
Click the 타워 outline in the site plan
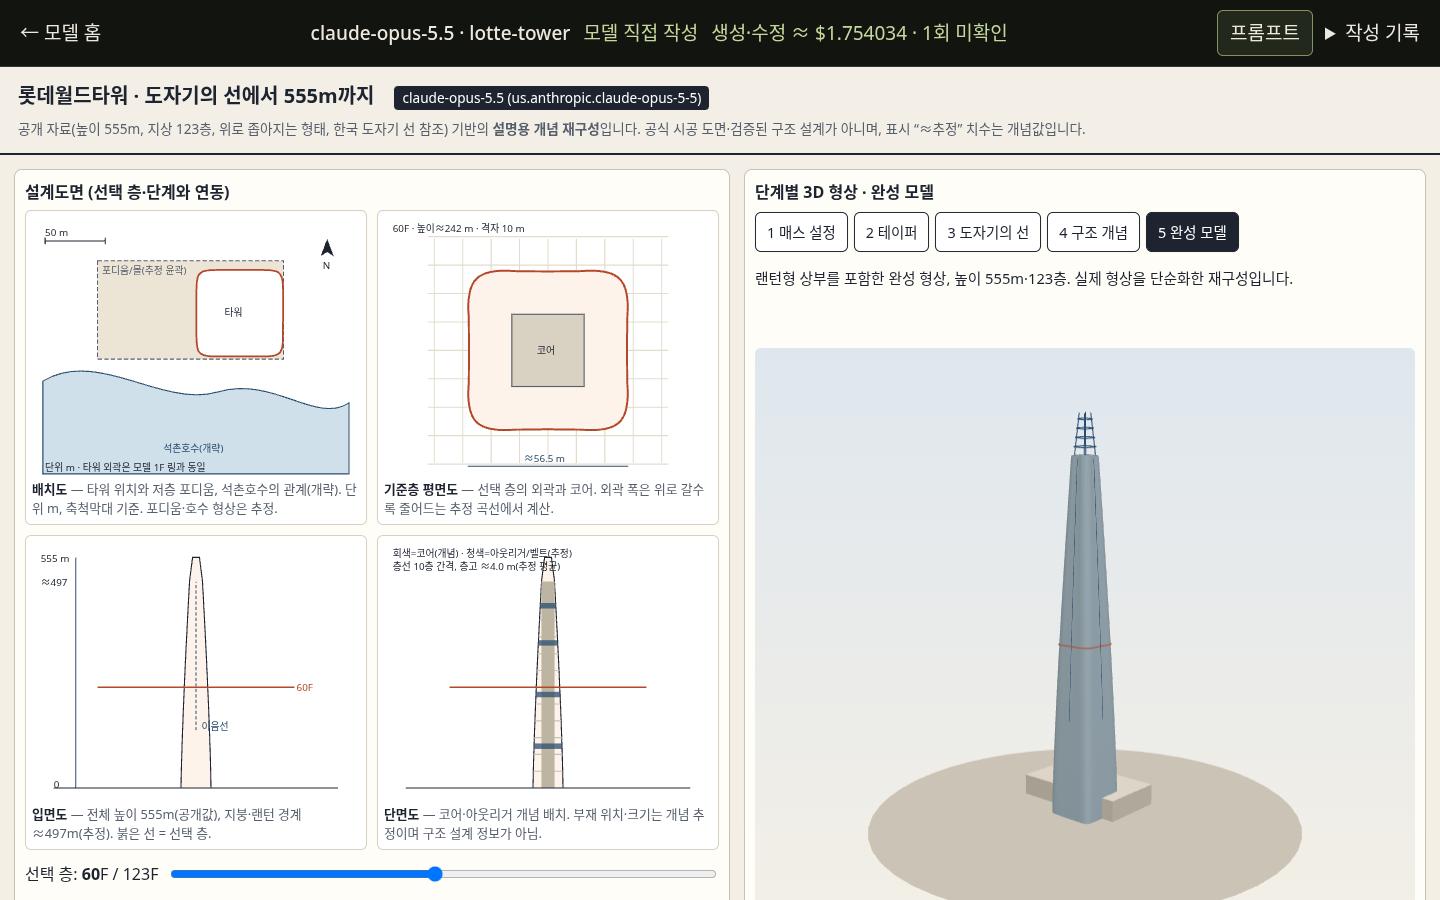coord(240,313)
